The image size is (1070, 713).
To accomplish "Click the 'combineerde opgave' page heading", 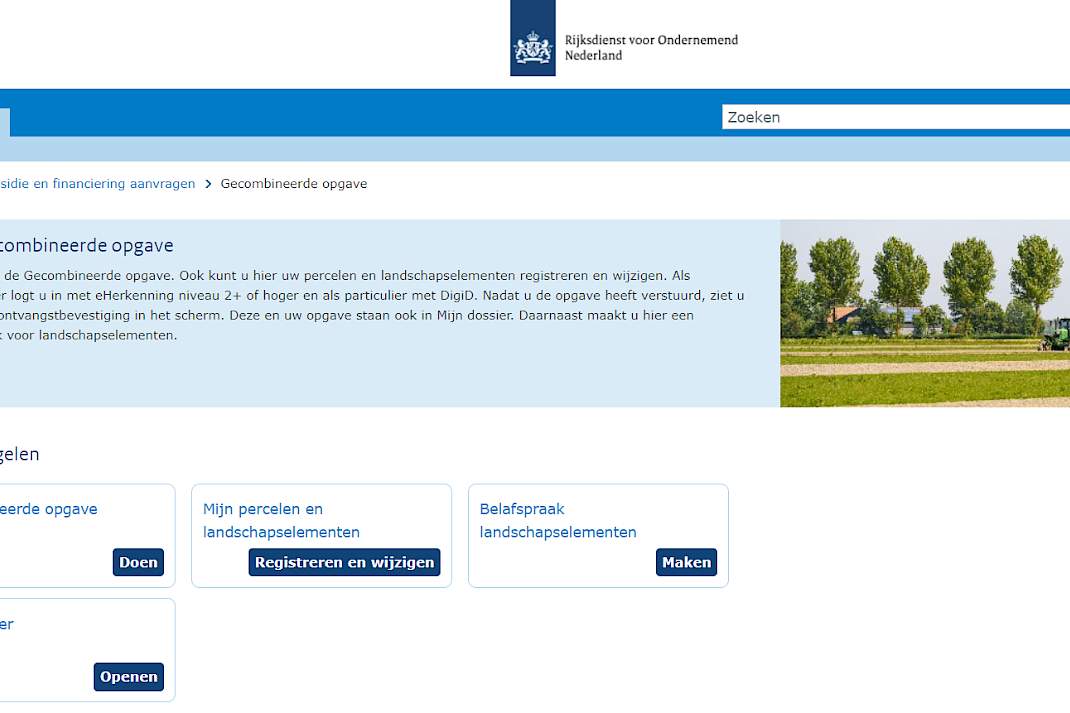I will (87, 246).
